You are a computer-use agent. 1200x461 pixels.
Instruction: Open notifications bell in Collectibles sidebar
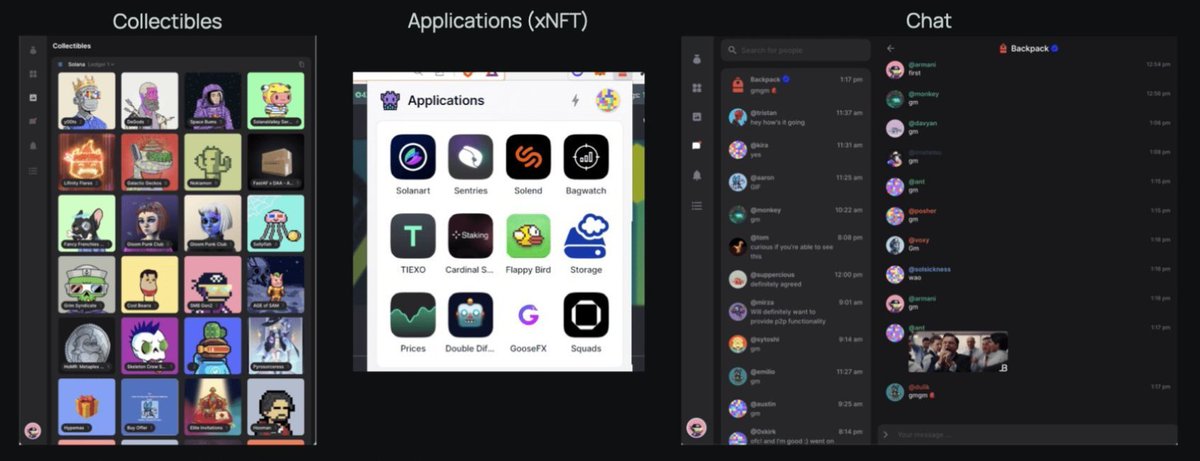coord(33,146)
